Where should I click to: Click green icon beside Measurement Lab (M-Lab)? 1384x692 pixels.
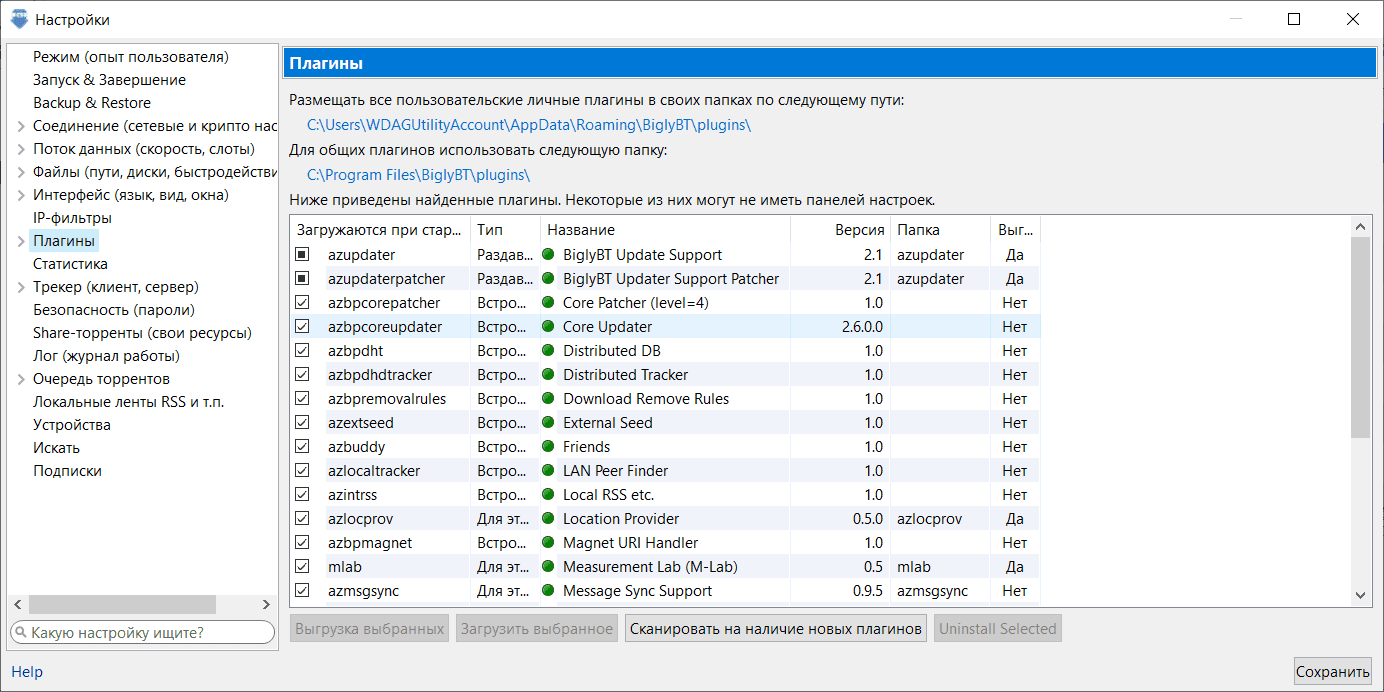548,567
